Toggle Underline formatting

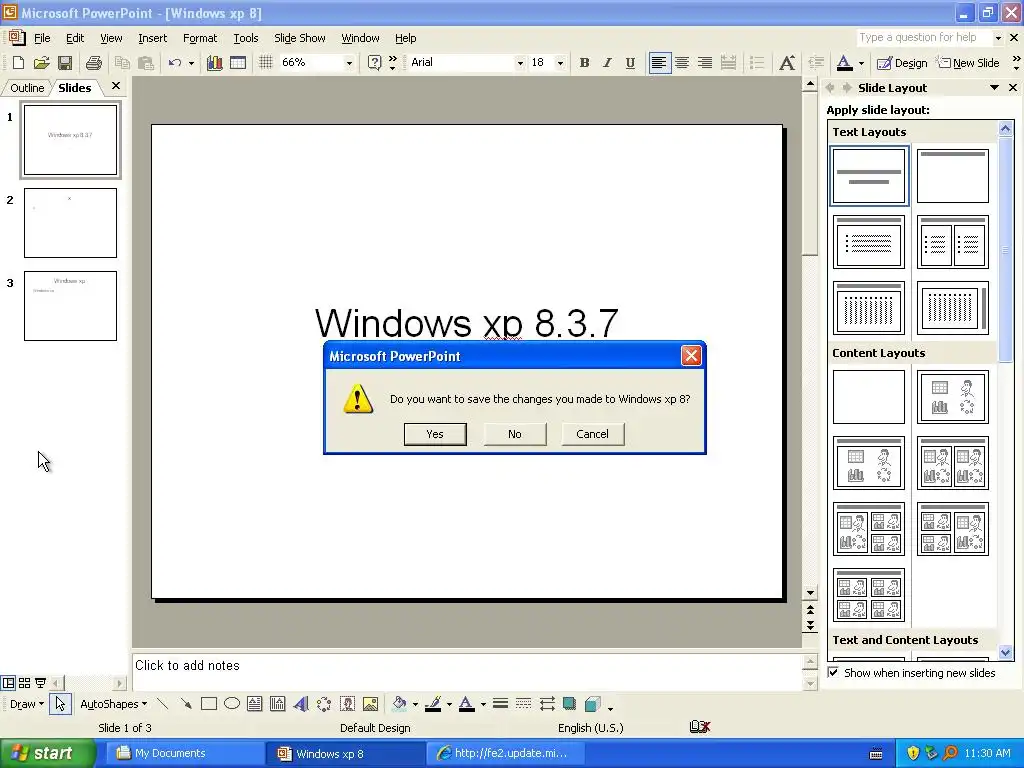630,63
